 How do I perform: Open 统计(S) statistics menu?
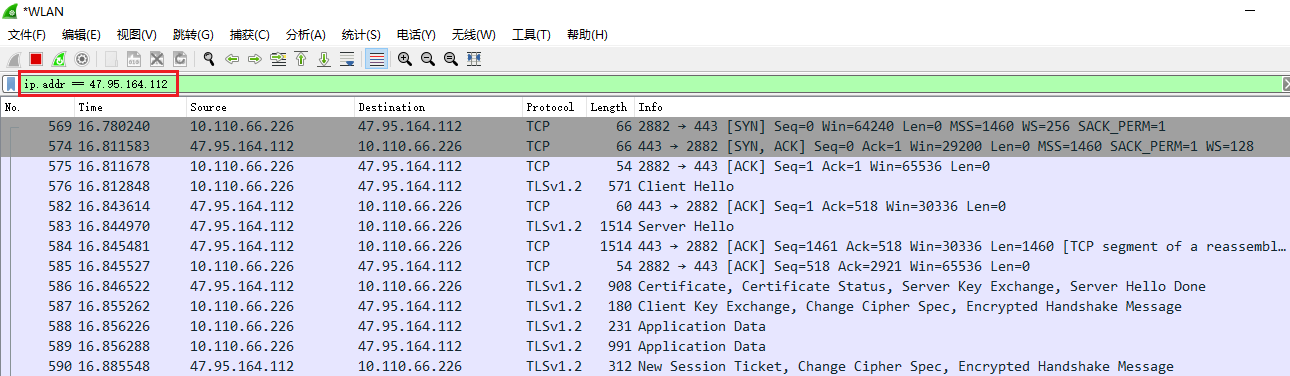coord(361,35)
